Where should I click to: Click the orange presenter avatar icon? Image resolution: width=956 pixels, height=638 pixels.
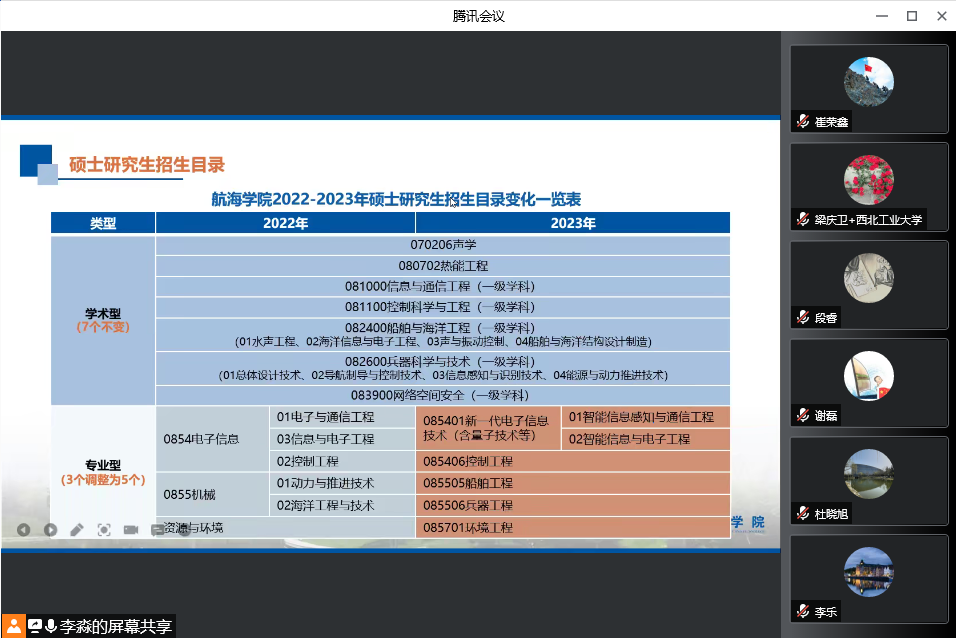tap(12, 626)
